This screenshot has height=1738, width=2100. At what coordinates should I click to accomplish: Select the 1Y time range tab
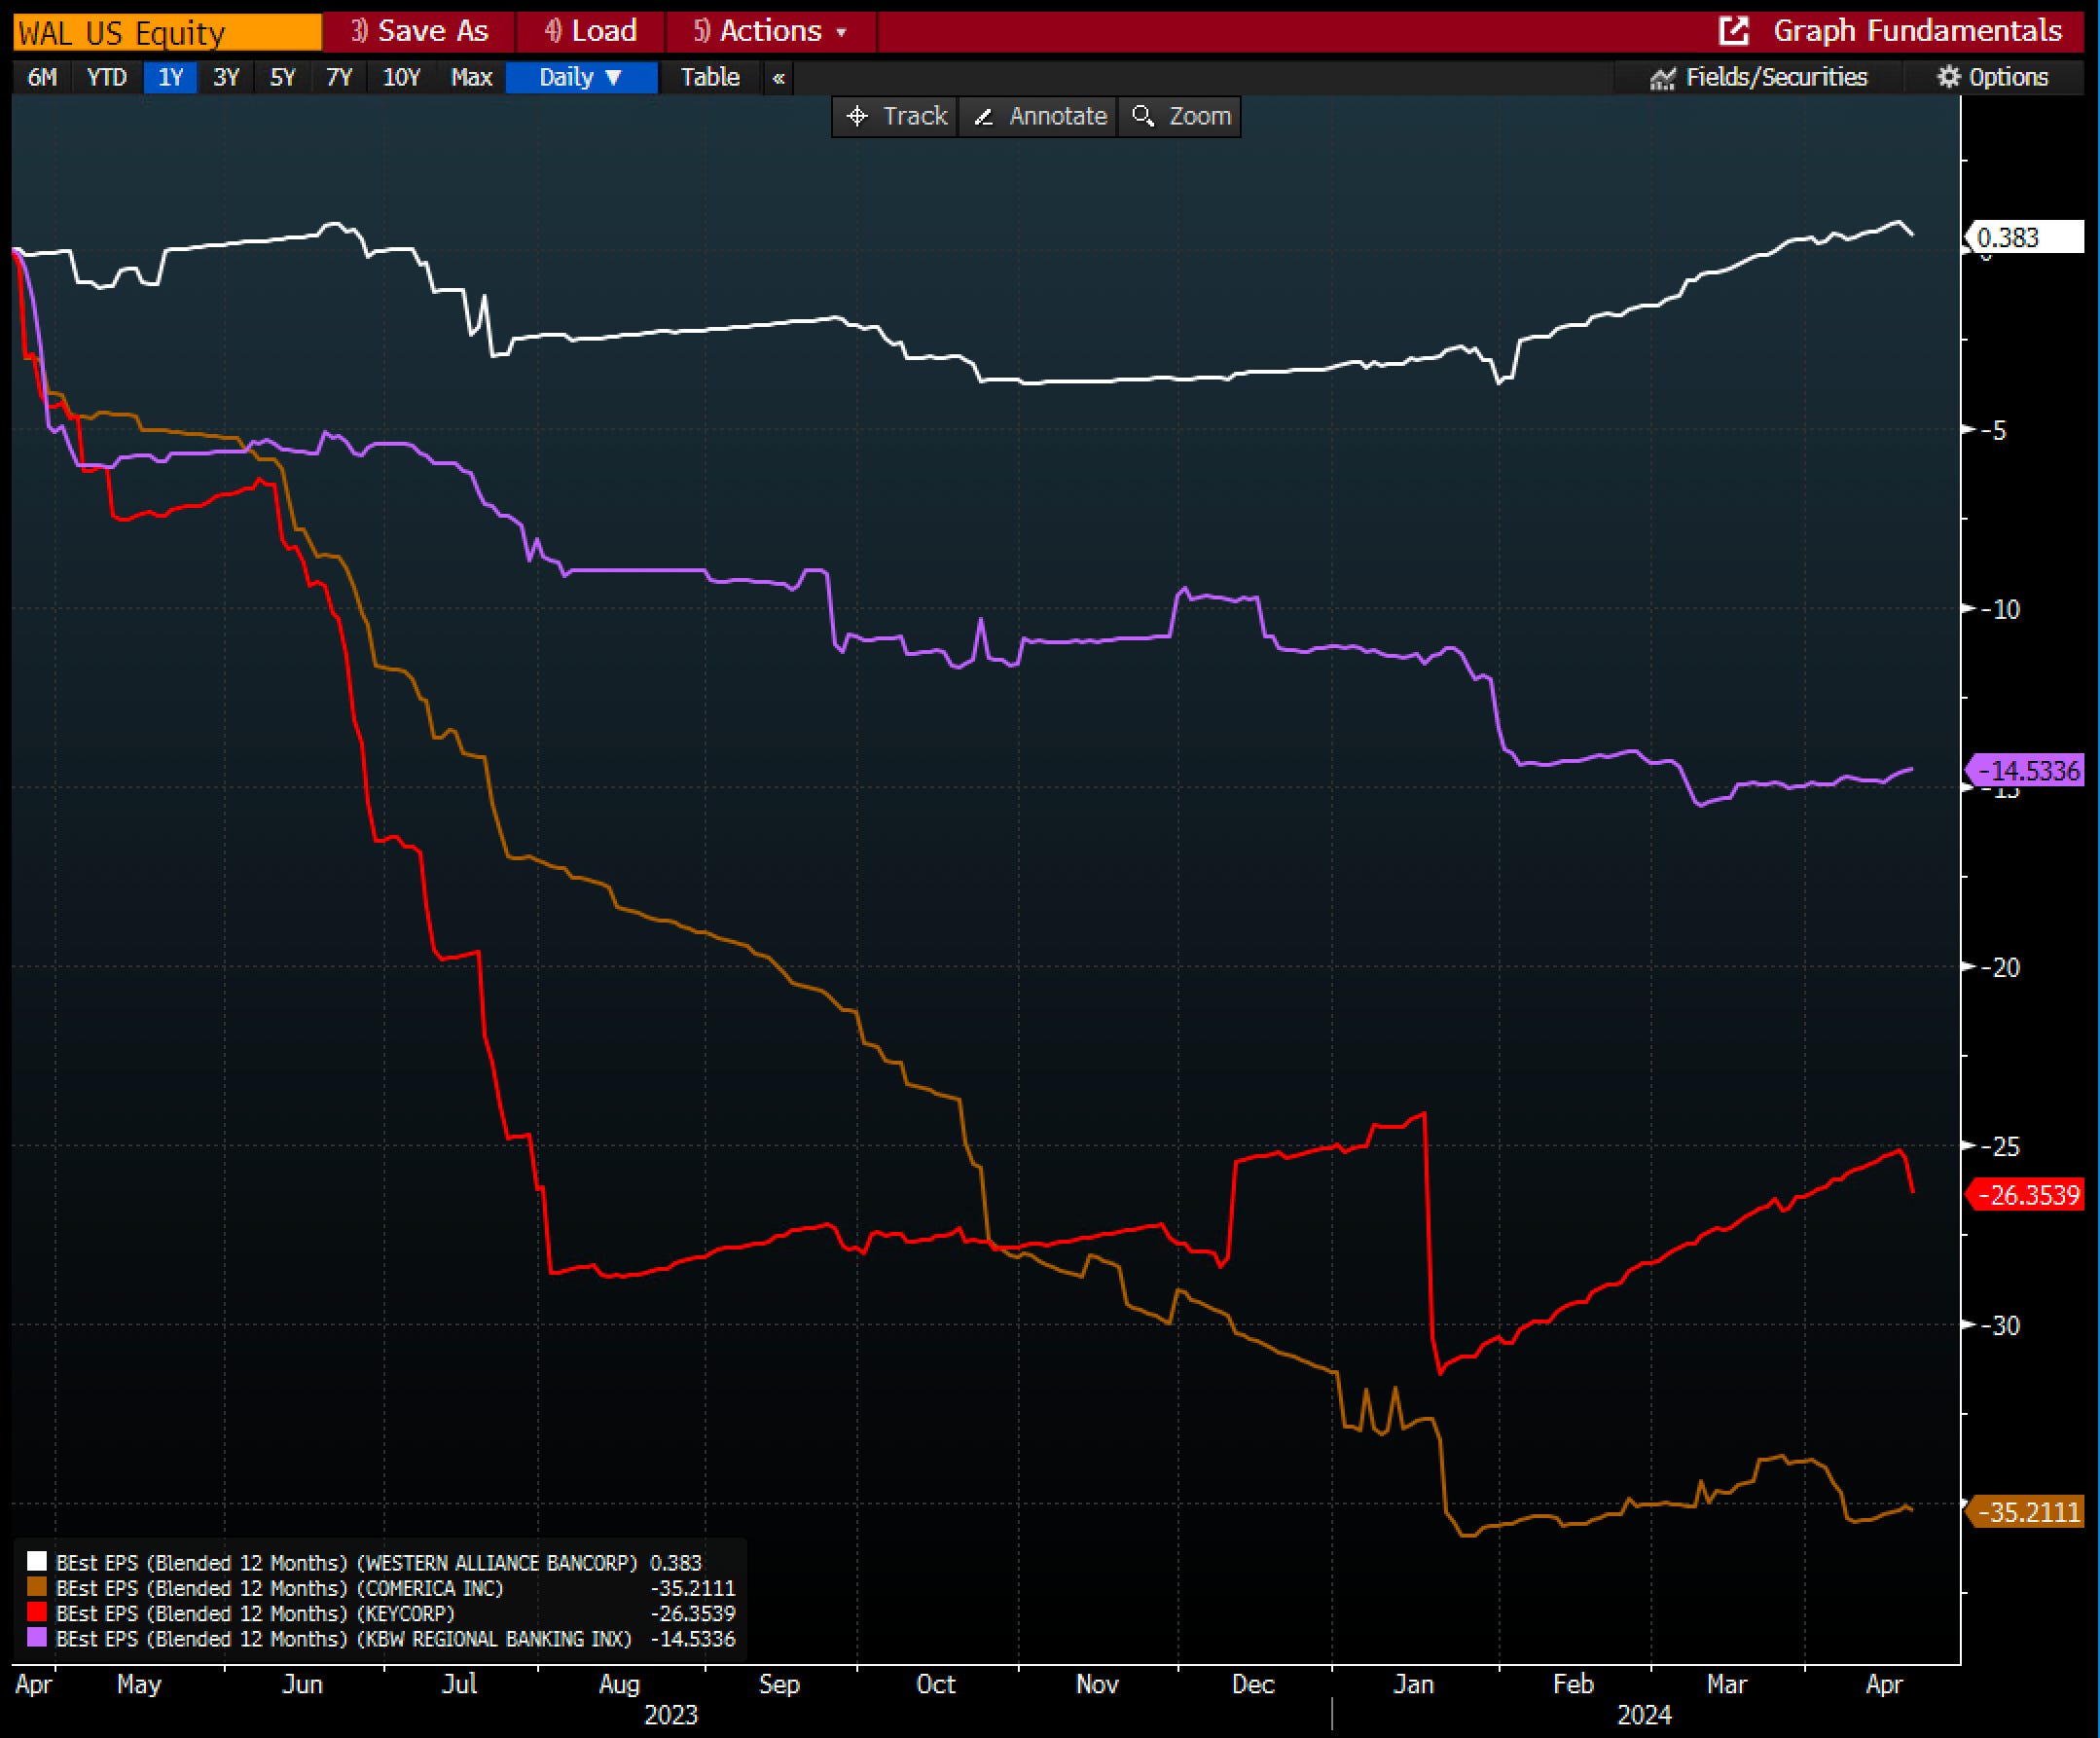tap(171, 77)
